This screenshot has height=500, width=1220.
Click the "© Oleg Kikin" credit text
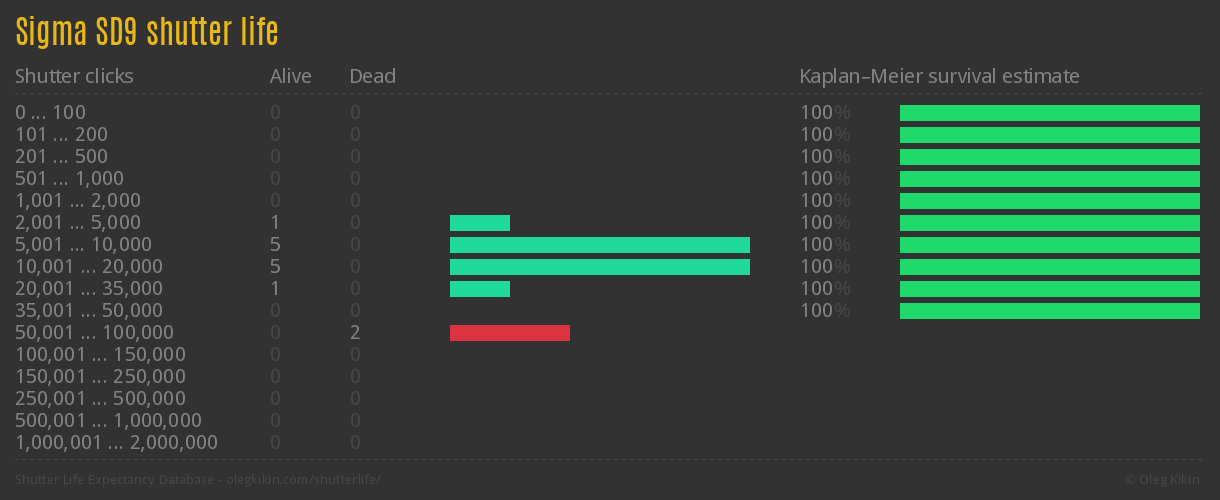pyautogui.click(x=1164, y=480)
